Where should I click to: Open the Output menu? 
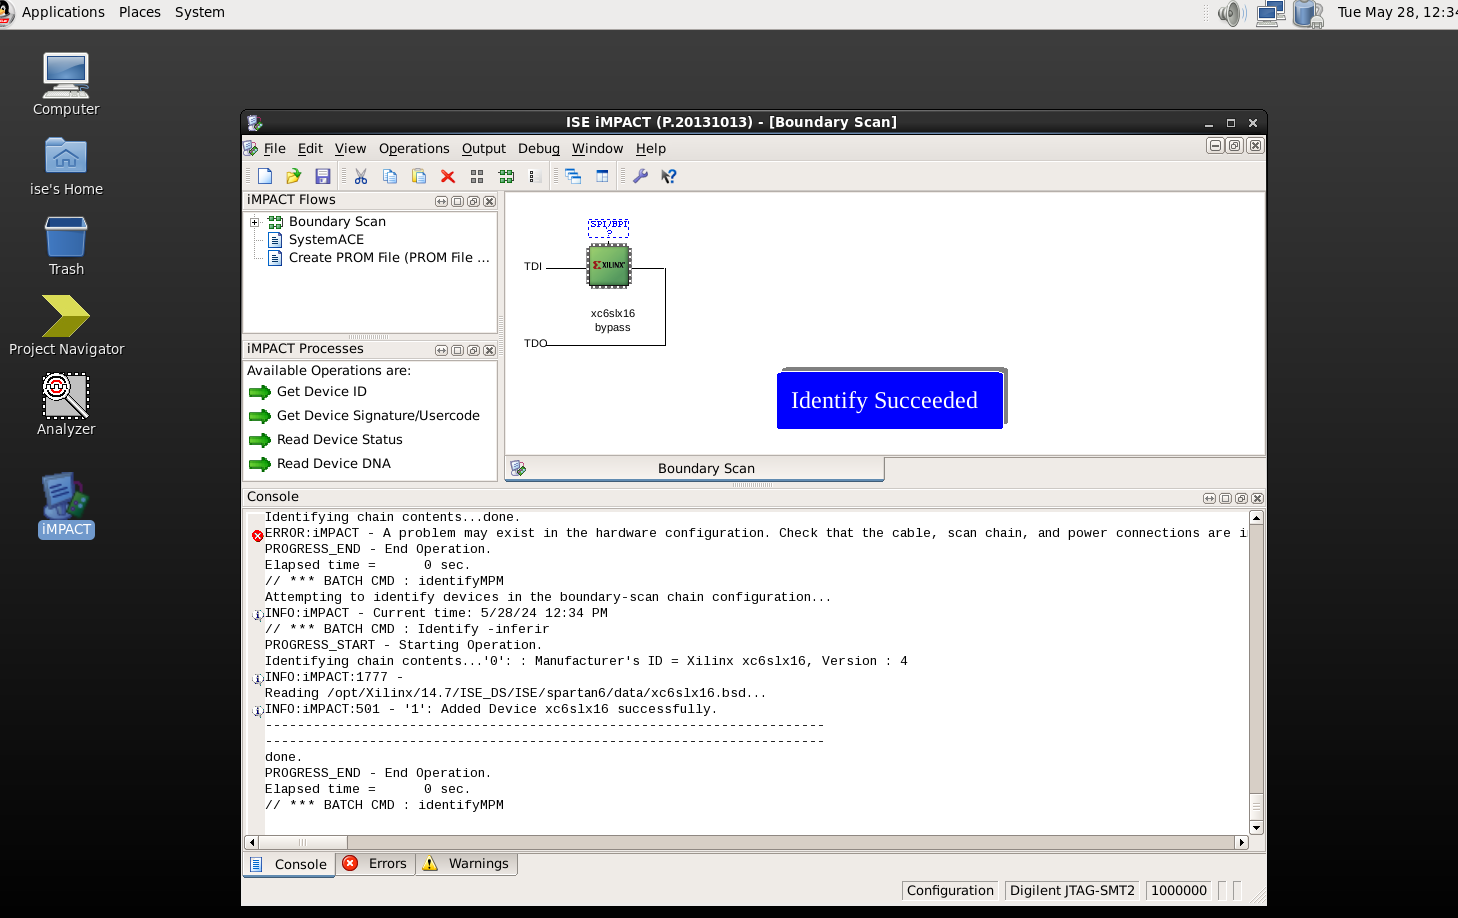tap(484, 149)
